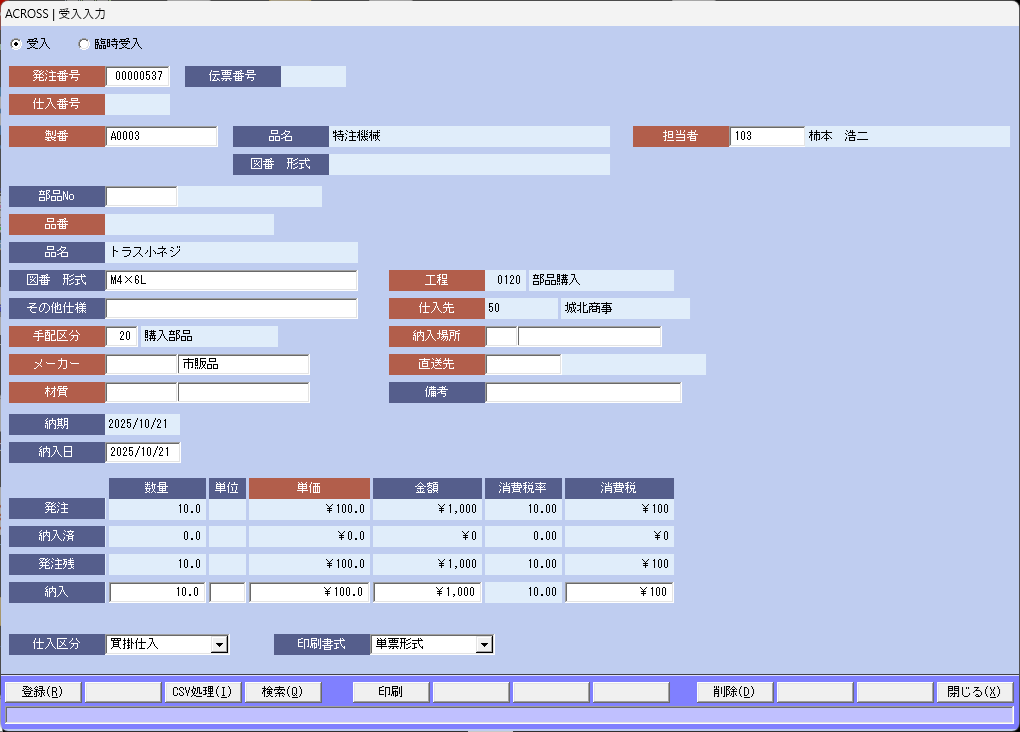Click the 印刷 button

(390, 692)
